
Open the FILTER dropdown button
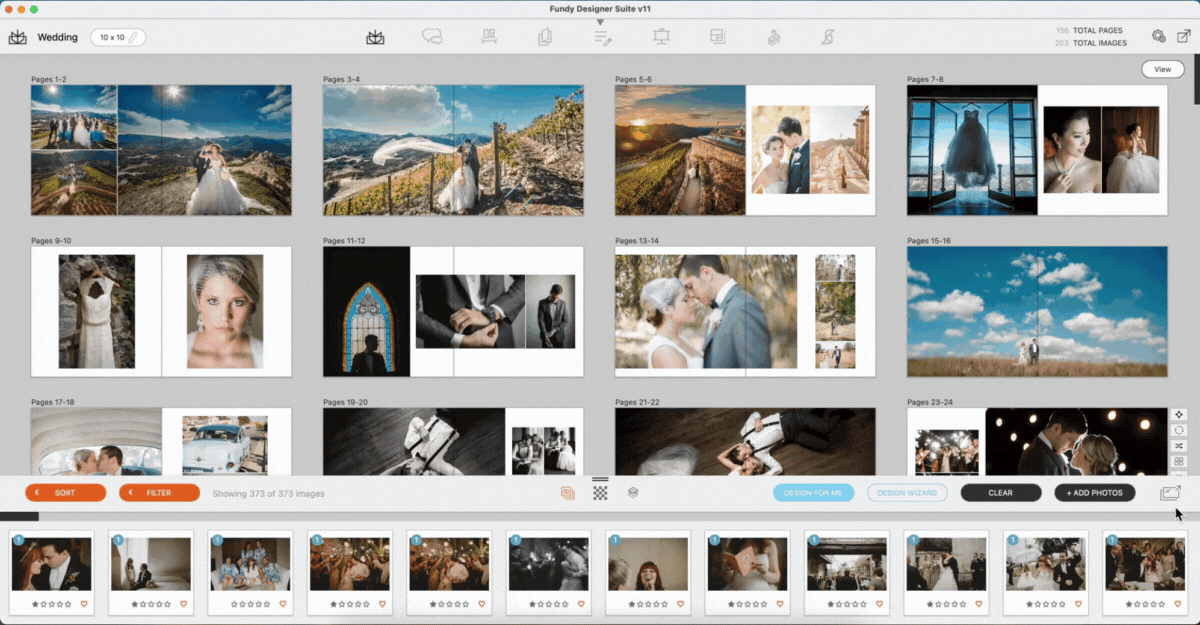[x=159, y=493]
